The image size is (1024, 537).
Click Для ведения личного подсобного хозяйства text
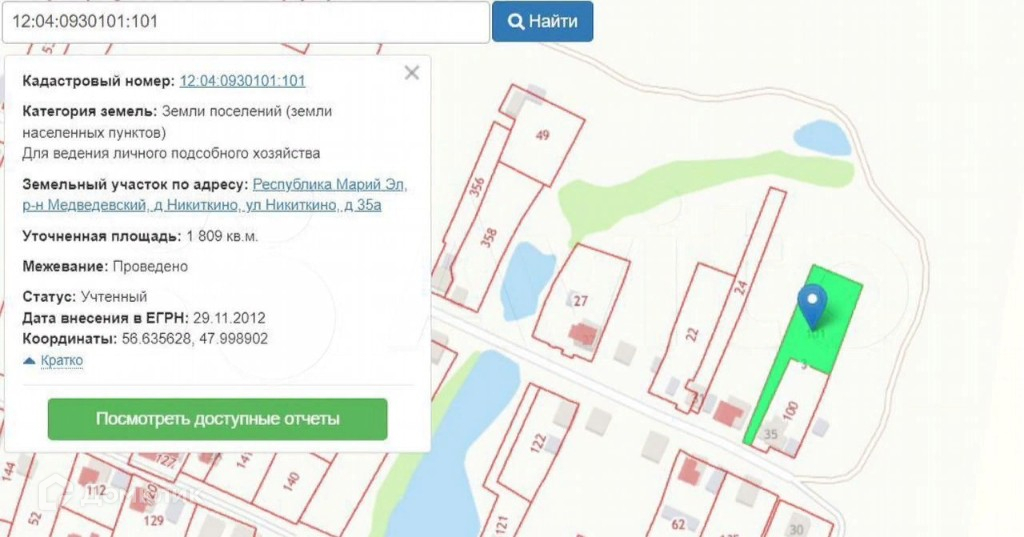click(171, 154)
